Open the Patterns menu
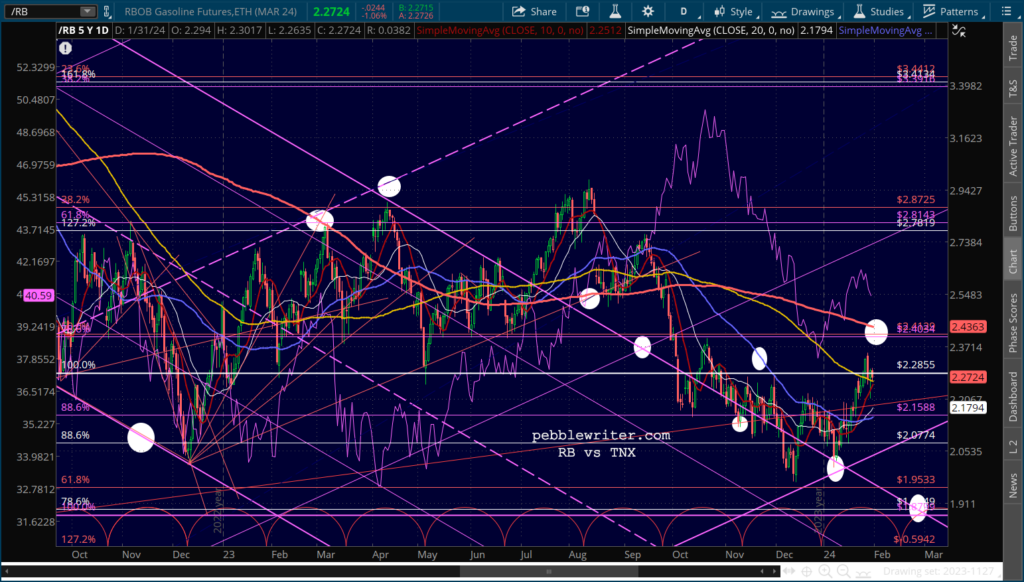The width and height of the screenshot is (1024, 582). tap(950, 11)
